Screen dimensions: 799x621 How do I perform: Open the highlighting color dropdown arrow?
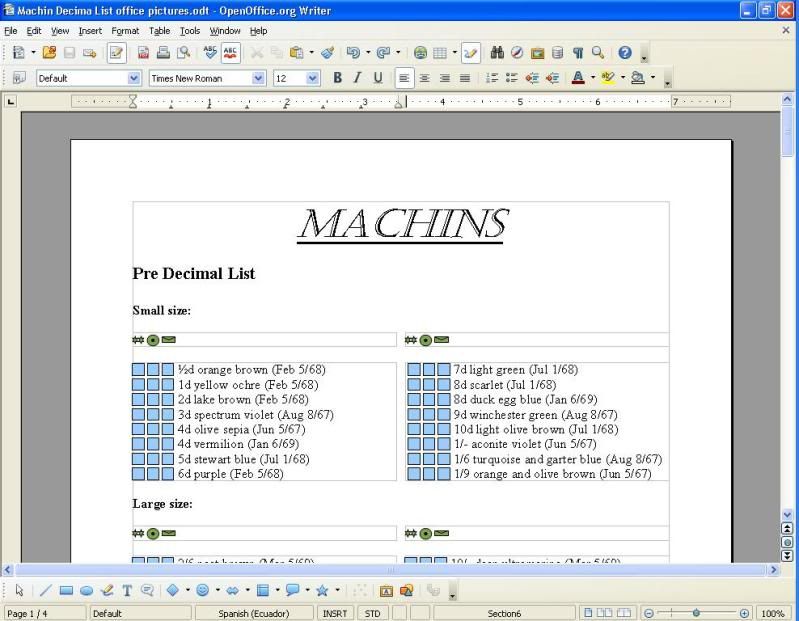pyautogui.click(x=623, y=77)
